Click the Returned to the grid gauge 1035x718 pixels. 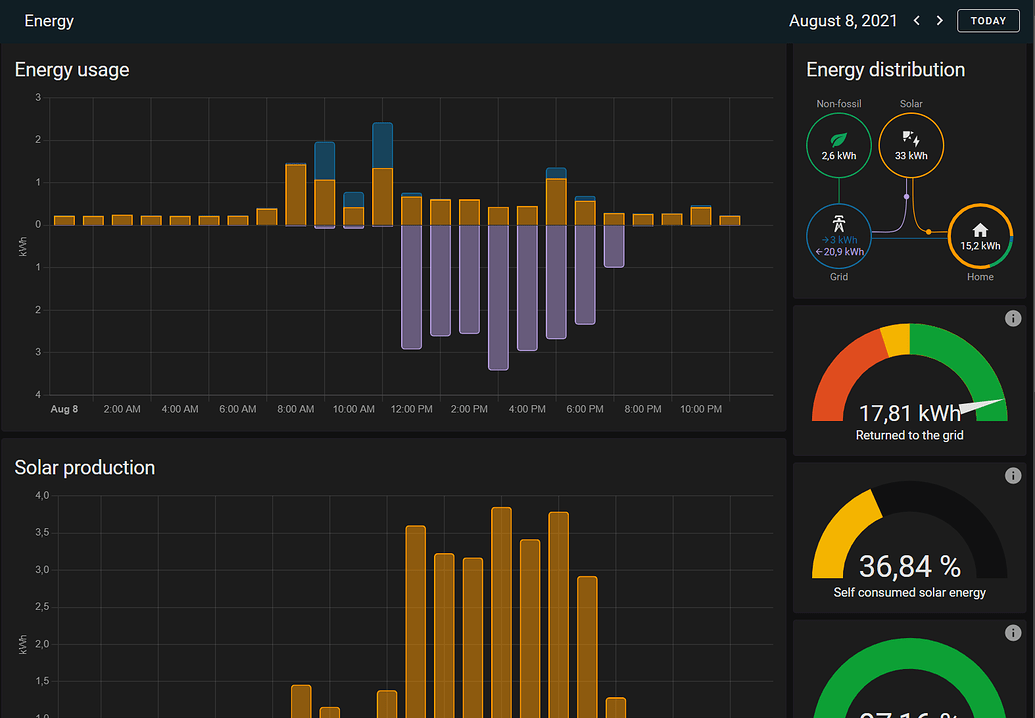coord(909,385)
